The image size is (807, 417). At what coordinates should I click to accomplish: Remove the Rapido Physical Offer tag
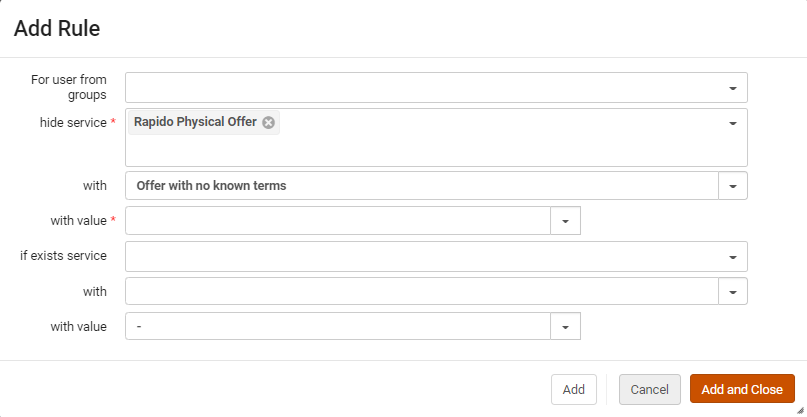[x=268, y=123]
